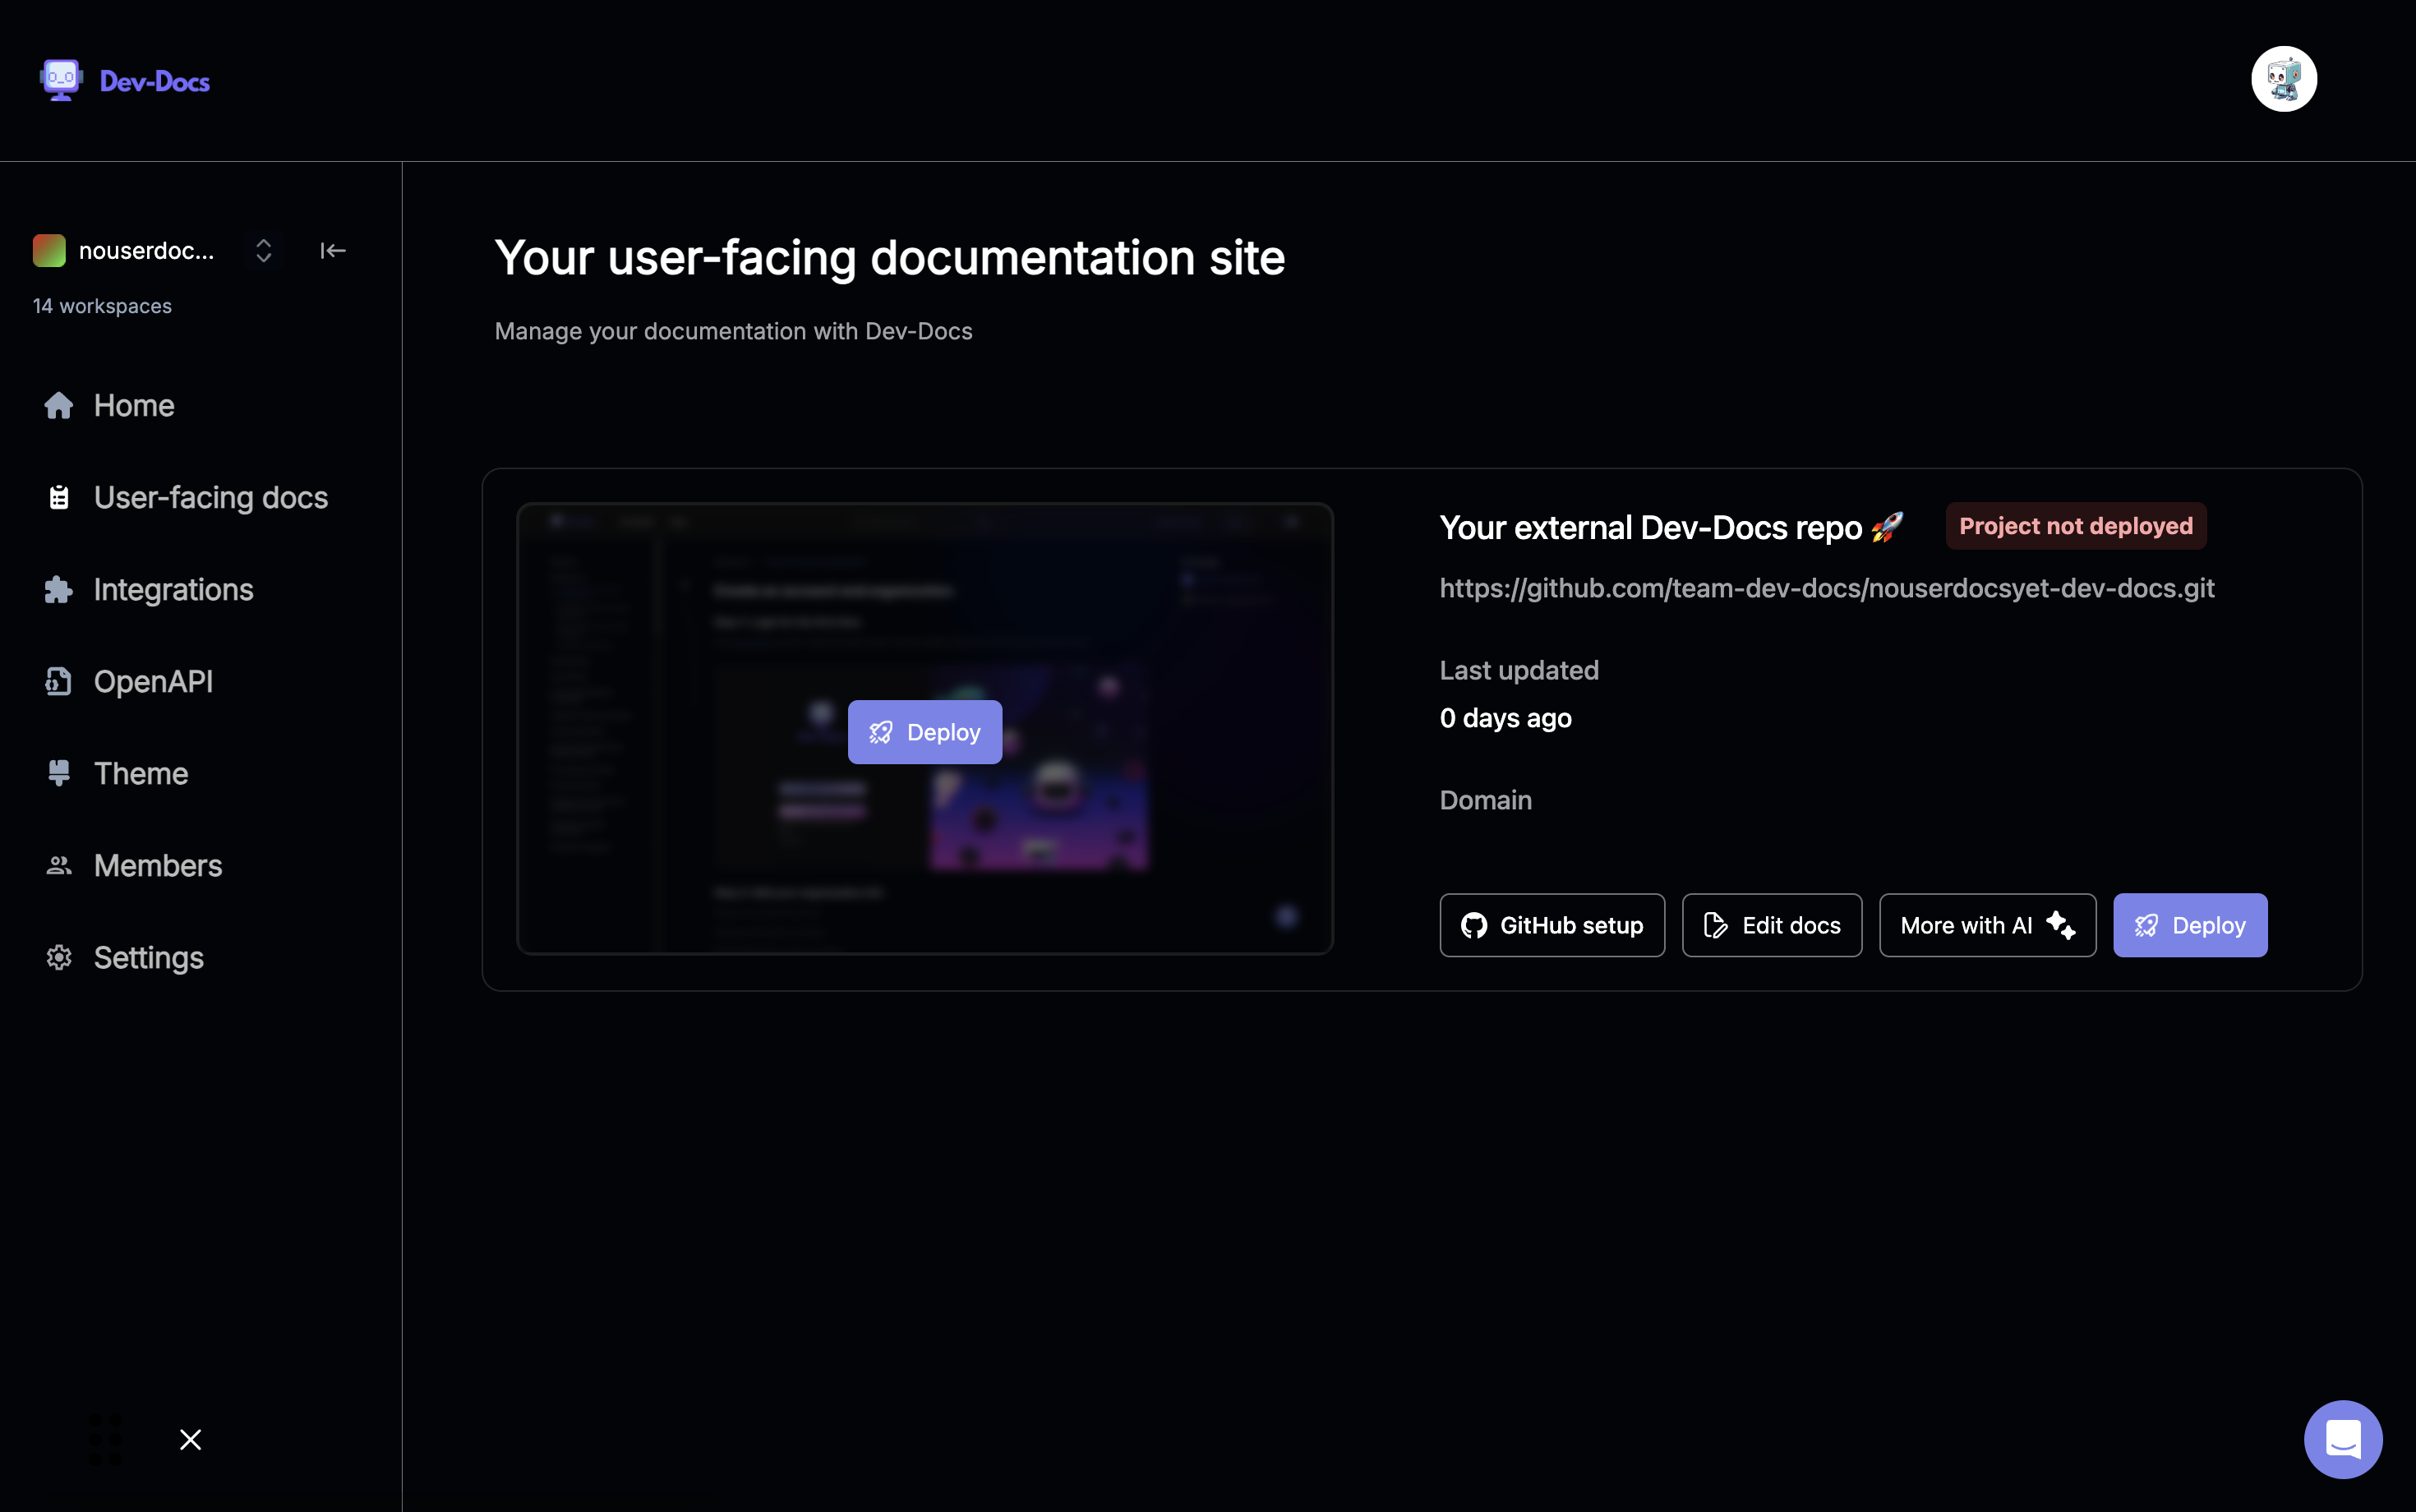
Task: Open 'More with AI' options
Action: coord(1986,925)
